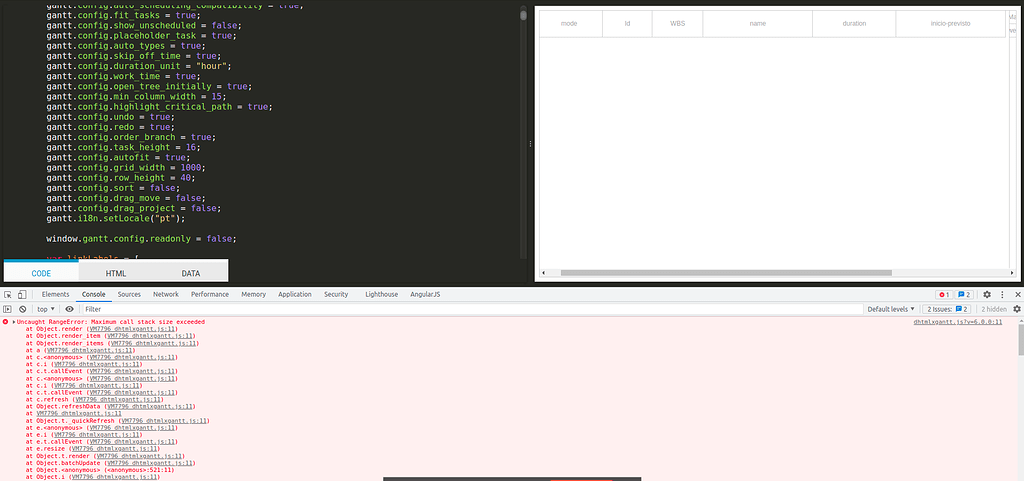
Task: Toggle the device toolbar icon
Action: tap(22, 294)
